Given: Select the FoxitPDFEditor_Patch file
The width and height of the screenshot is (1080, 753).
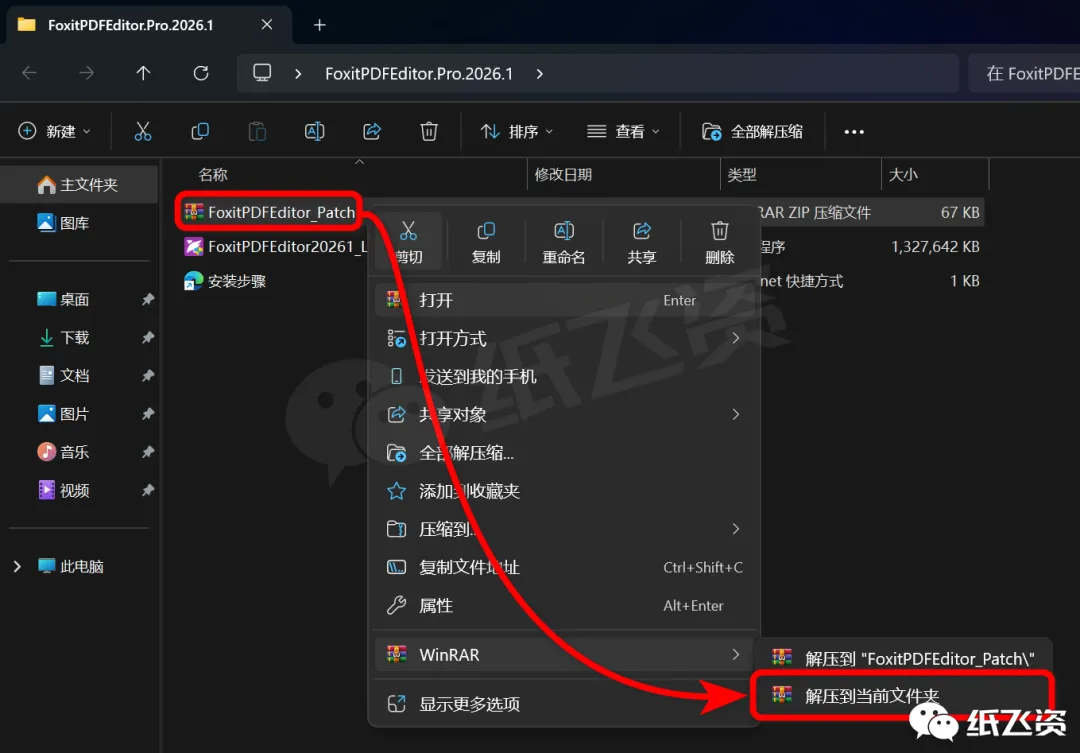Looking at the screenshot, I should tap(270, 212).
